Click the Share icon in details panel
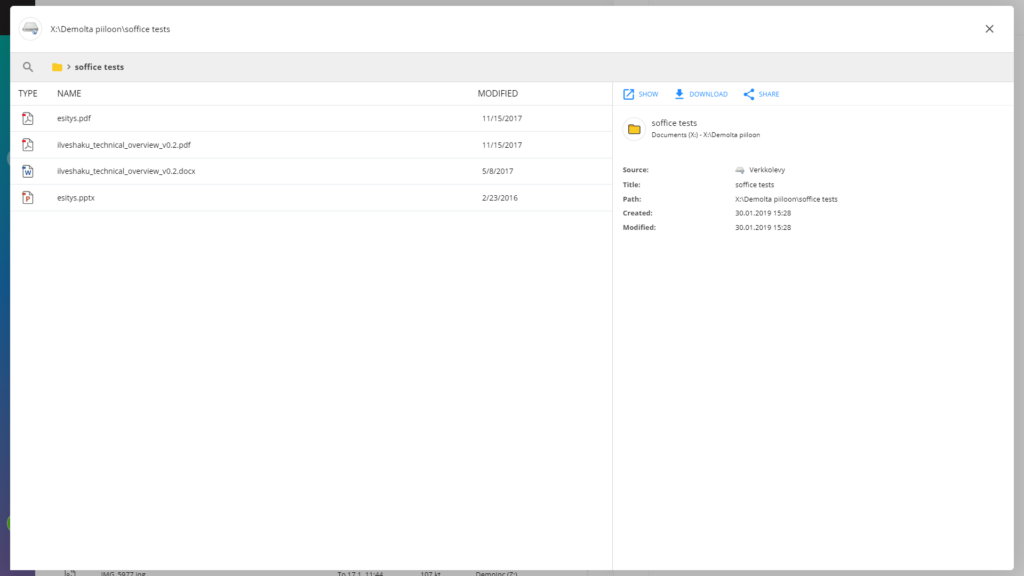Viewport: 1024px width, 576px height. pyautogui.click(x=749, y=94)
